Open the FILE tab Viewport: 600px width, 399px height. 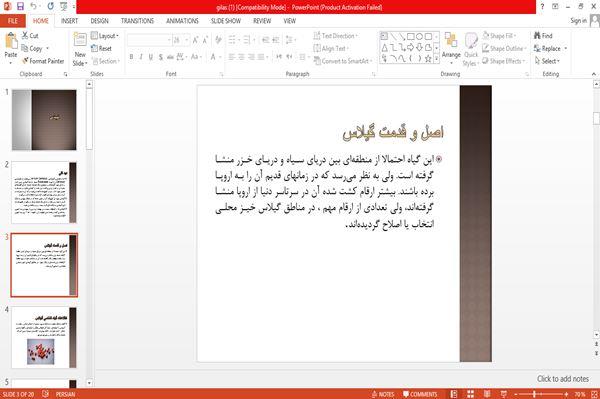[x=13, y=21]
